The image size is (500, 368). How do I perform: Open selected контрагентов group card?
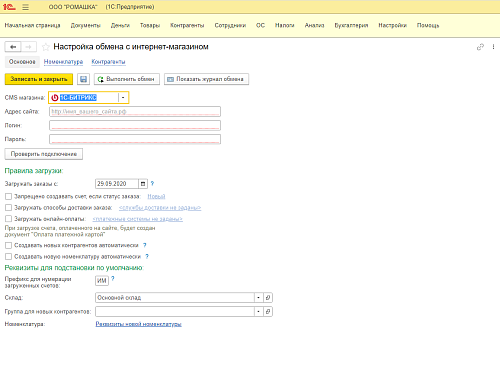point(268,312)
